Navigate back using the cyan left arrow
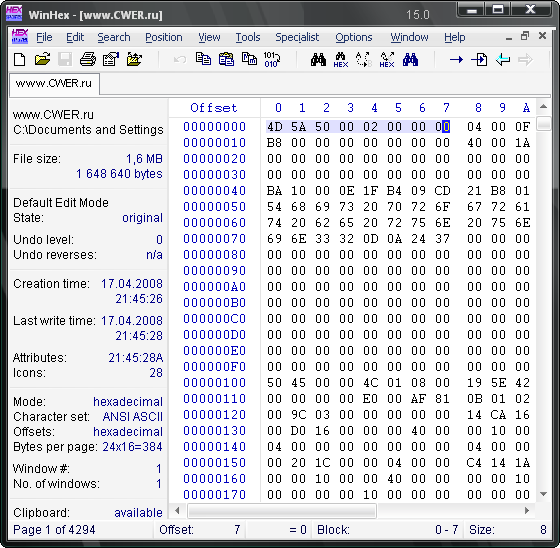The height and width of the screenshot is (548, 560). click(502, 59)
